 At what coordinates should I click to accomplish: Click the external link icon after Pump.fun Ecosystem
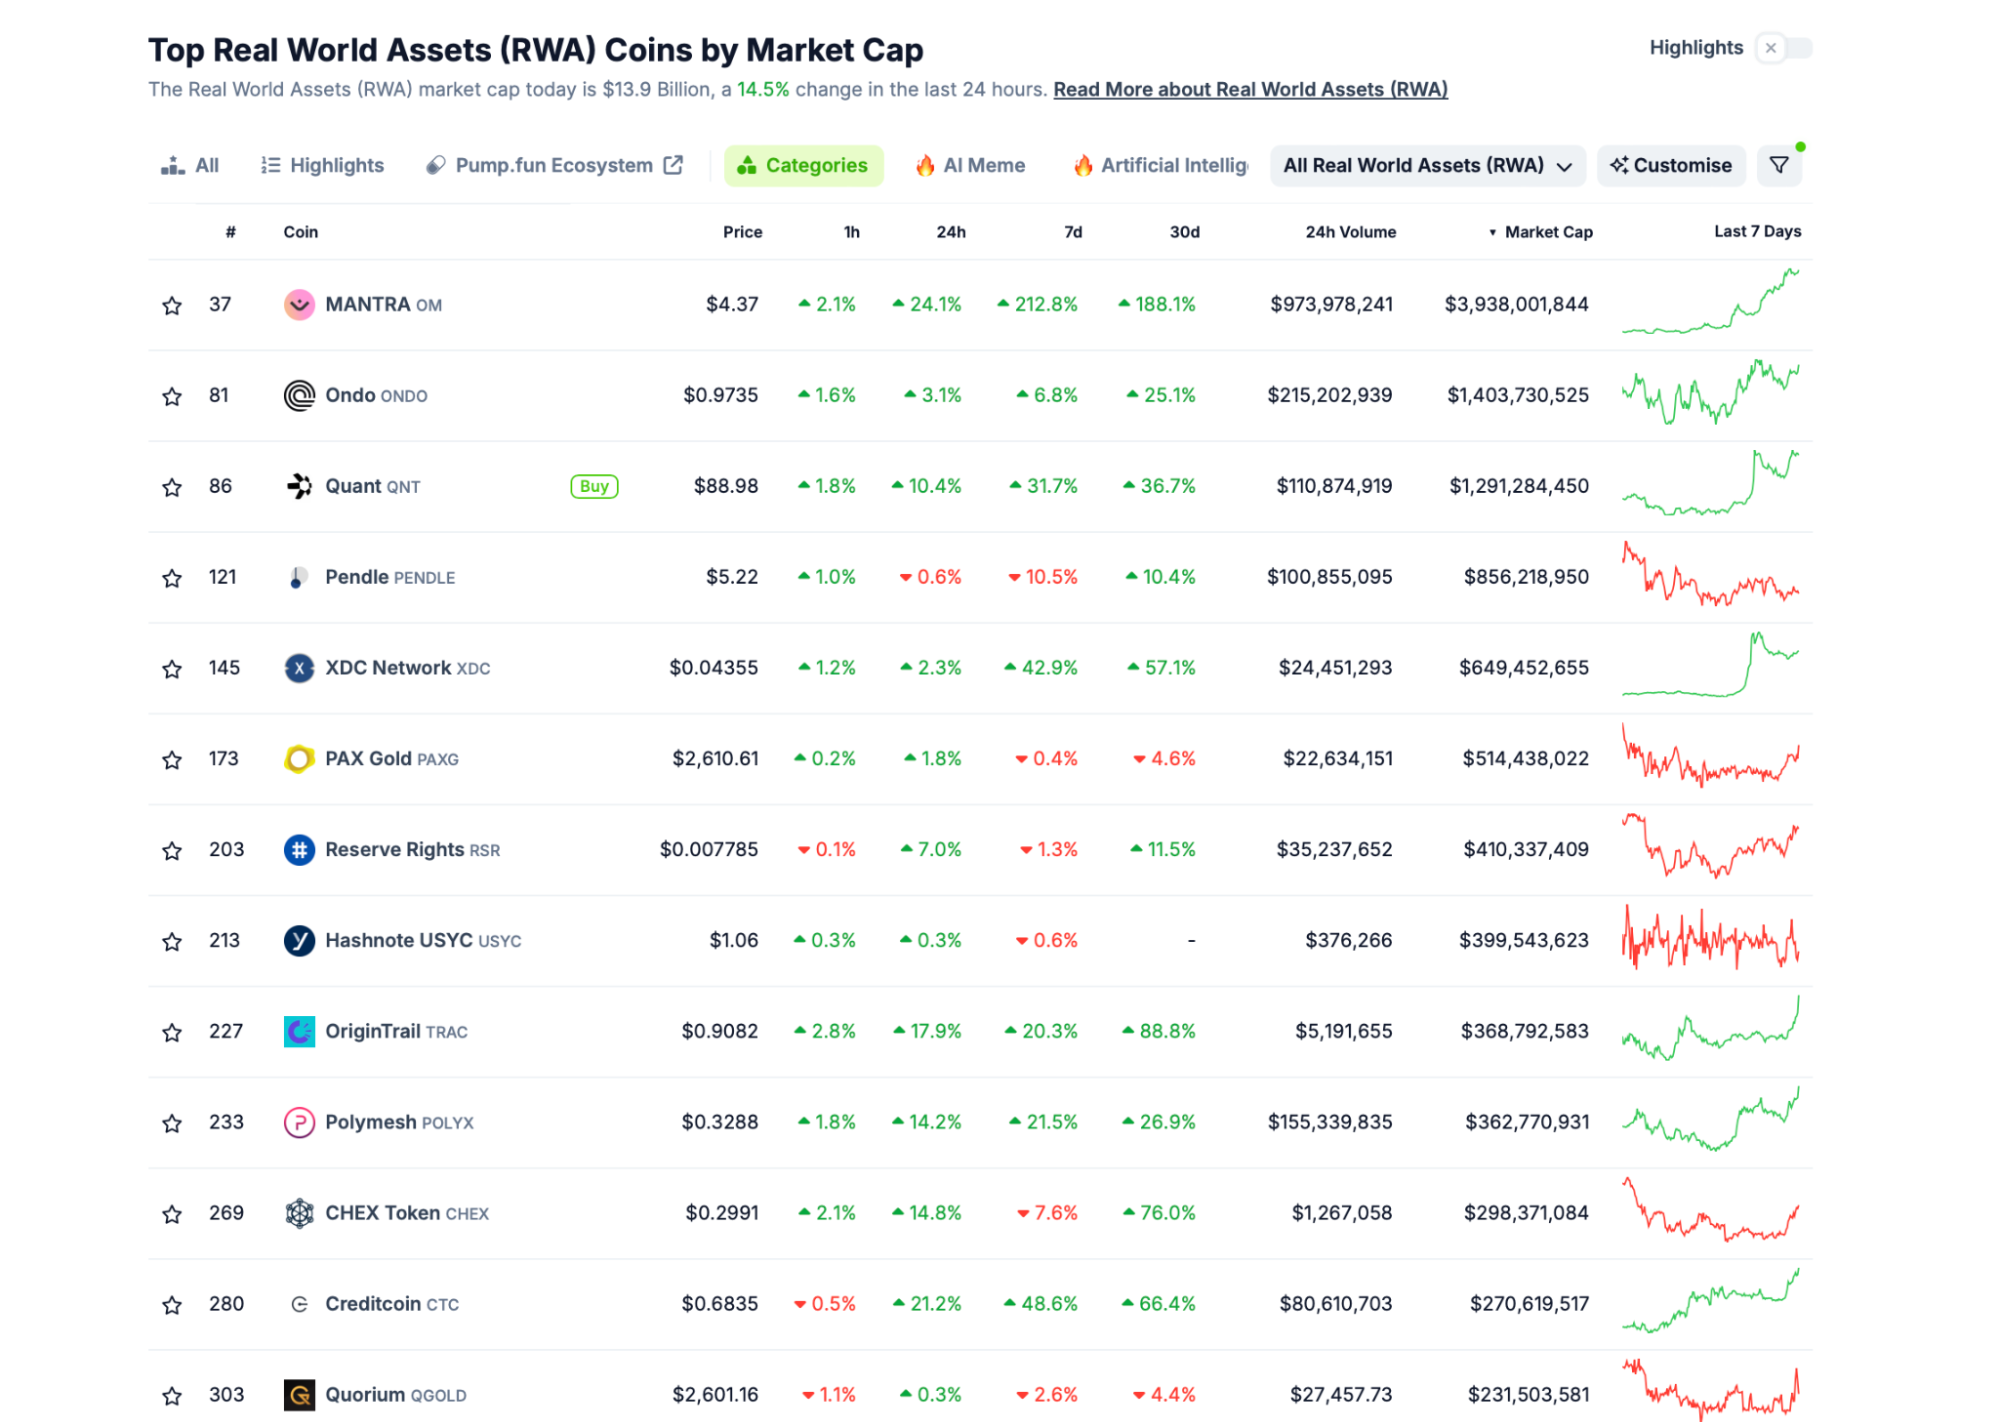tap(673, 165)
